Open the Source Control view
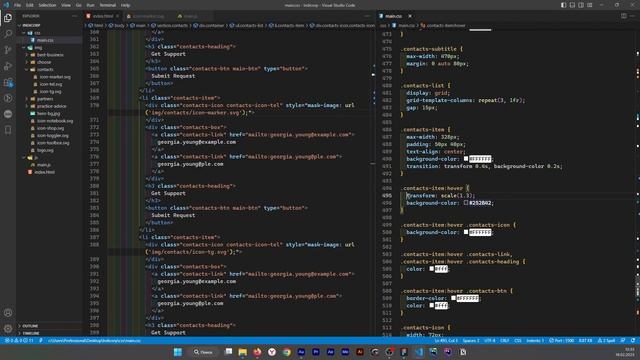640x360 pixels. point(8,50)
